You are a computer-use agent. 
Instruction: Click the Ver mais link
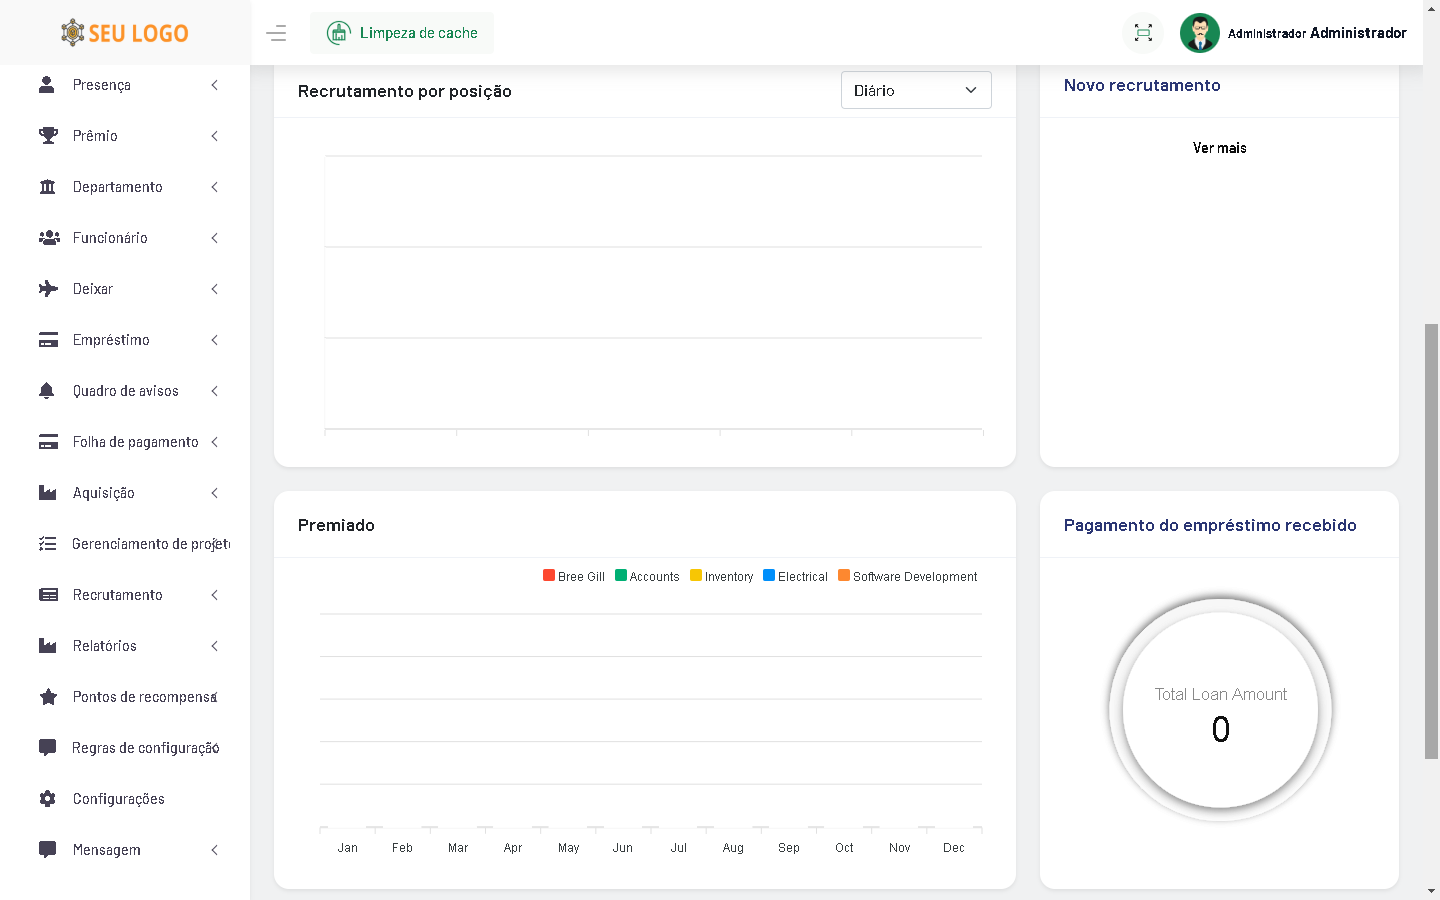coord(1219,148)
